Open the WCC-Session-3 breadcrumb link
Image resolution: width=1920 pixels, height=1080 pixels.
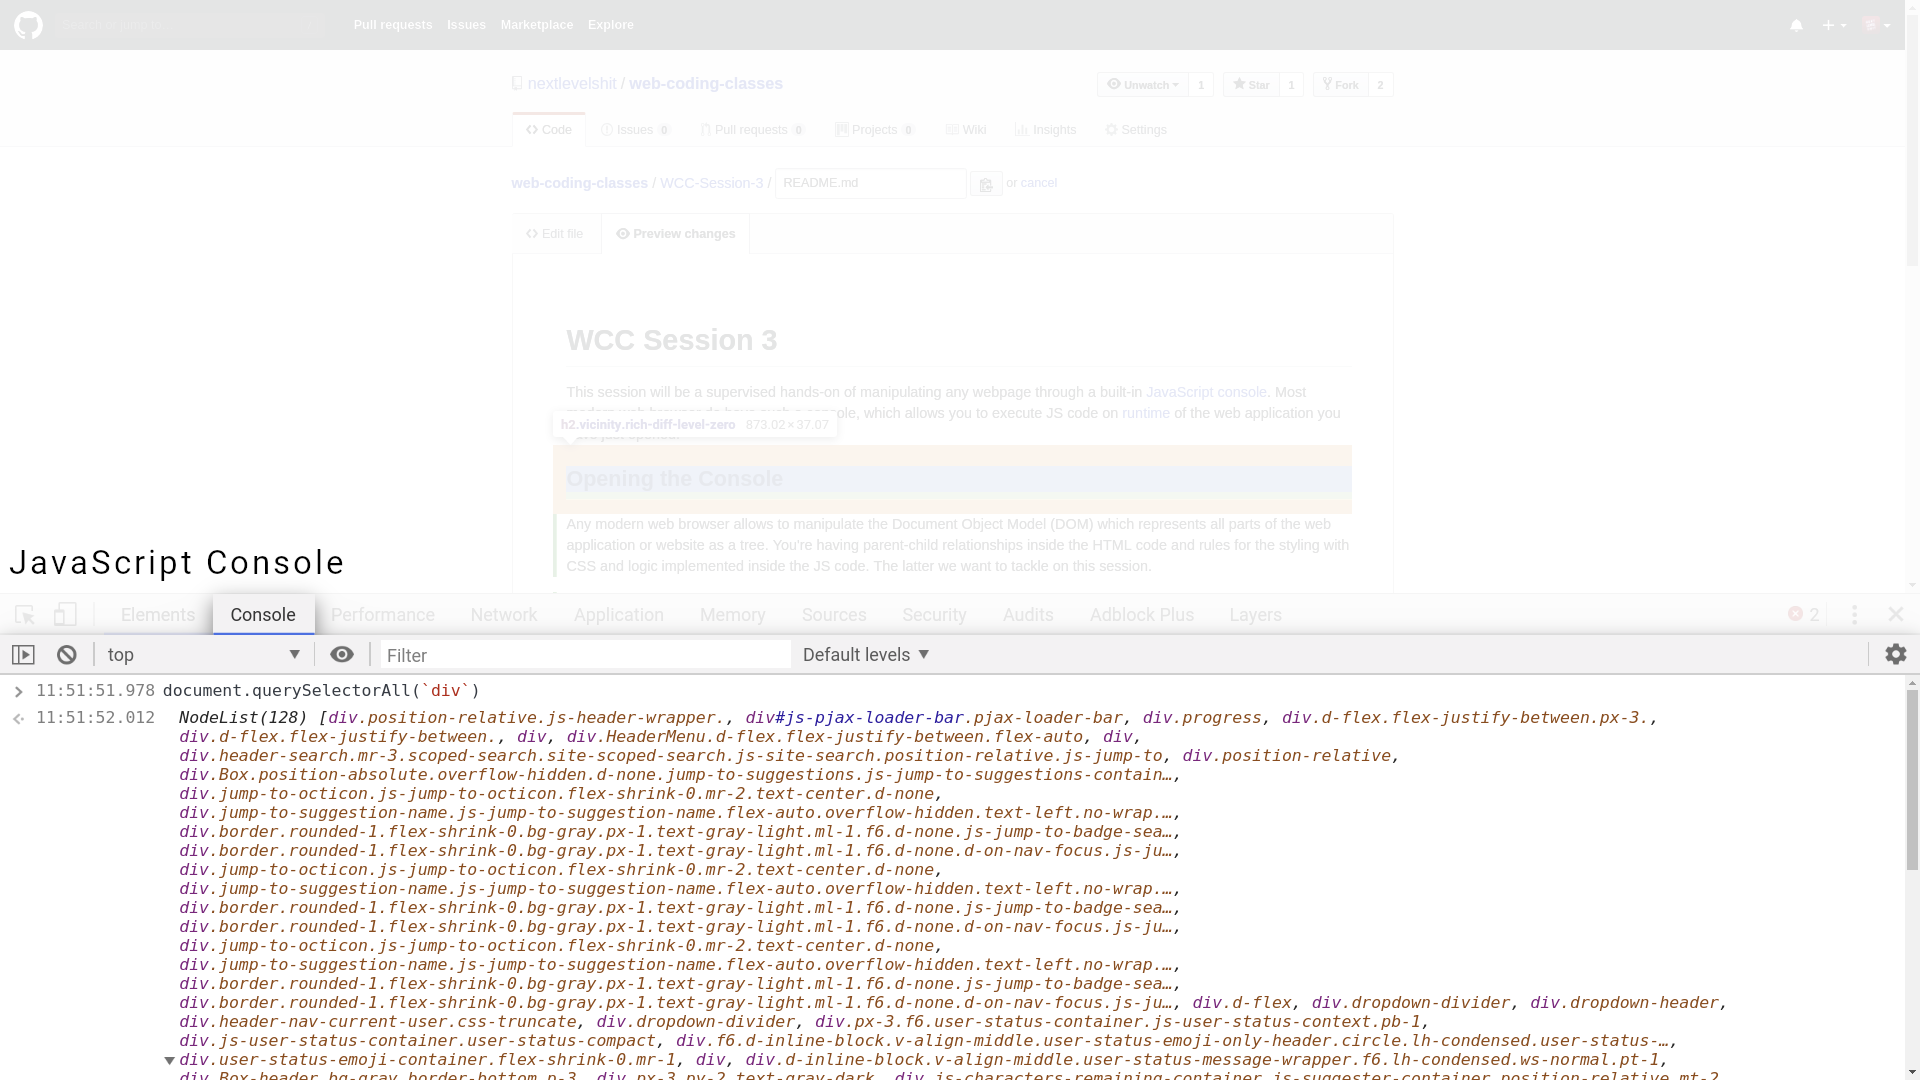point(711,183)
